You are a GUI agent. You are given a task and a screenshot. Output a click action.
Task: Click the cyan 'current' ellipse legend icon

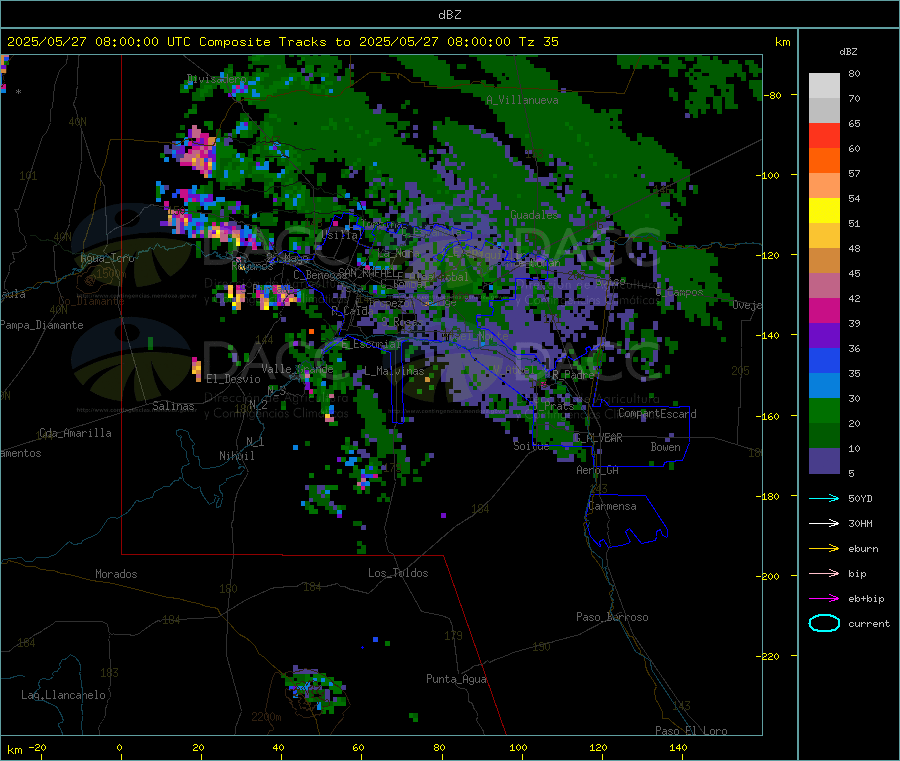point(824,623)
